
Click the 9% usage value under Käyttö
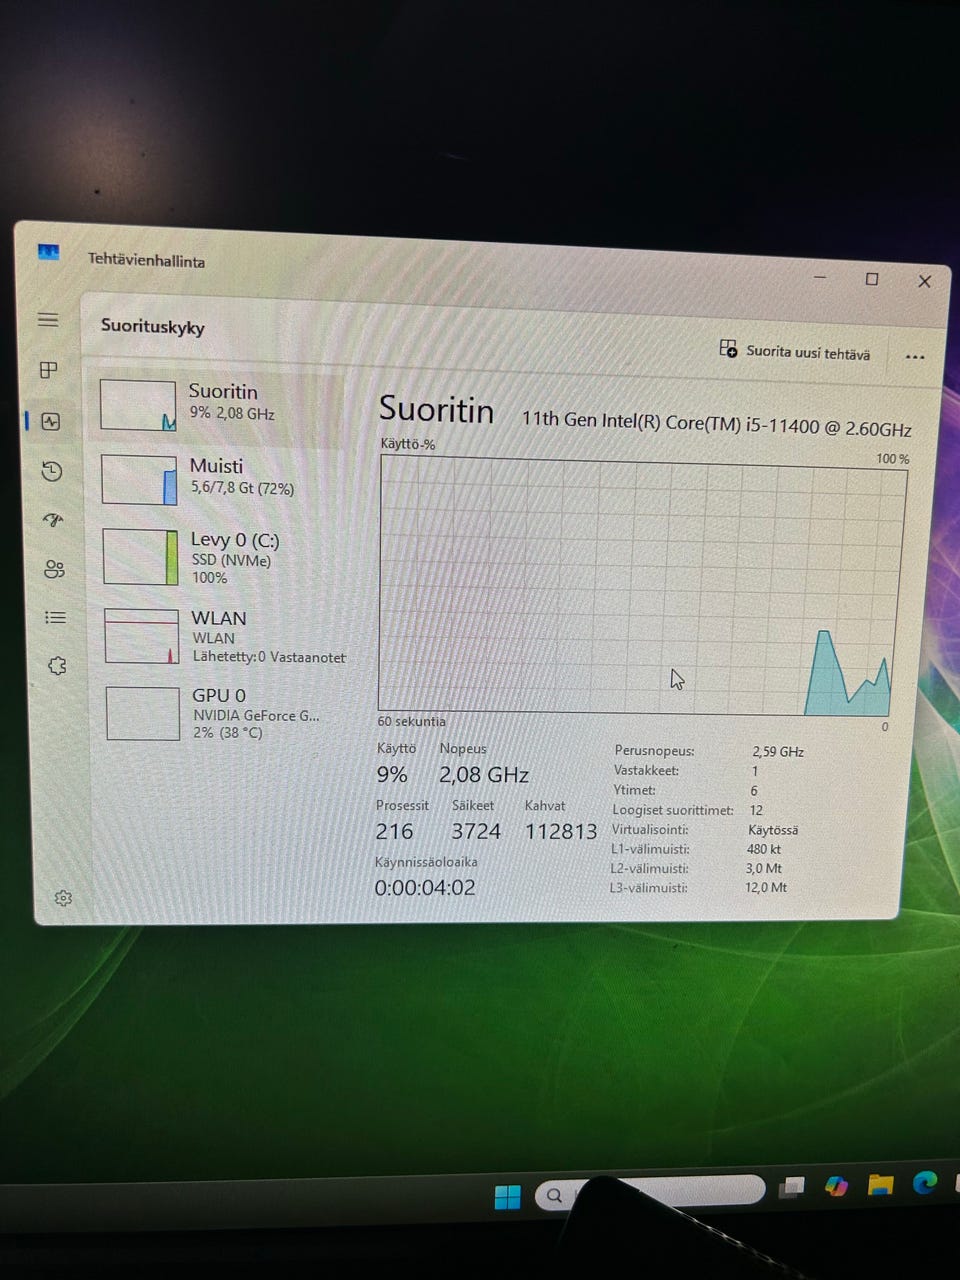coord(392,775)
